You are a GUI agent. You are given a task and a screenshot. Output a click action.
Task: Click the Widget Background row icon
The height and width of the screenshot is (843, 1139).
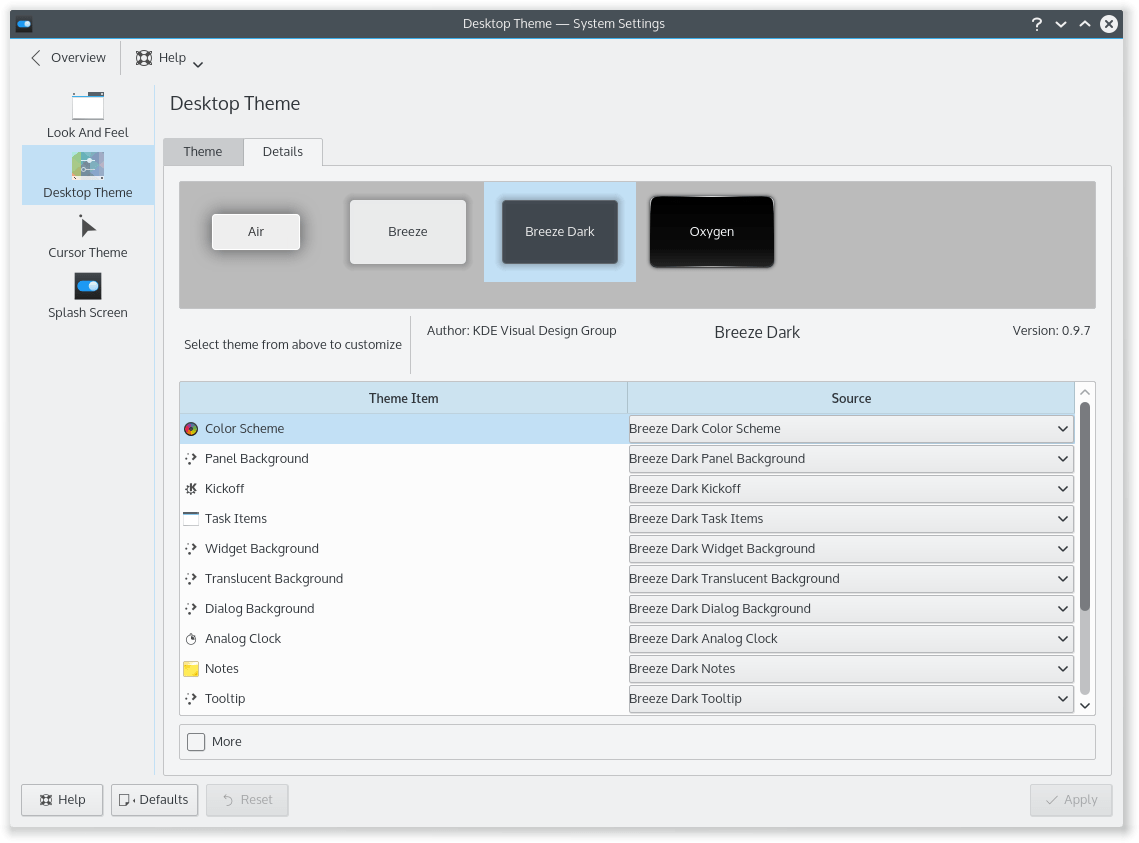[191, 549]
